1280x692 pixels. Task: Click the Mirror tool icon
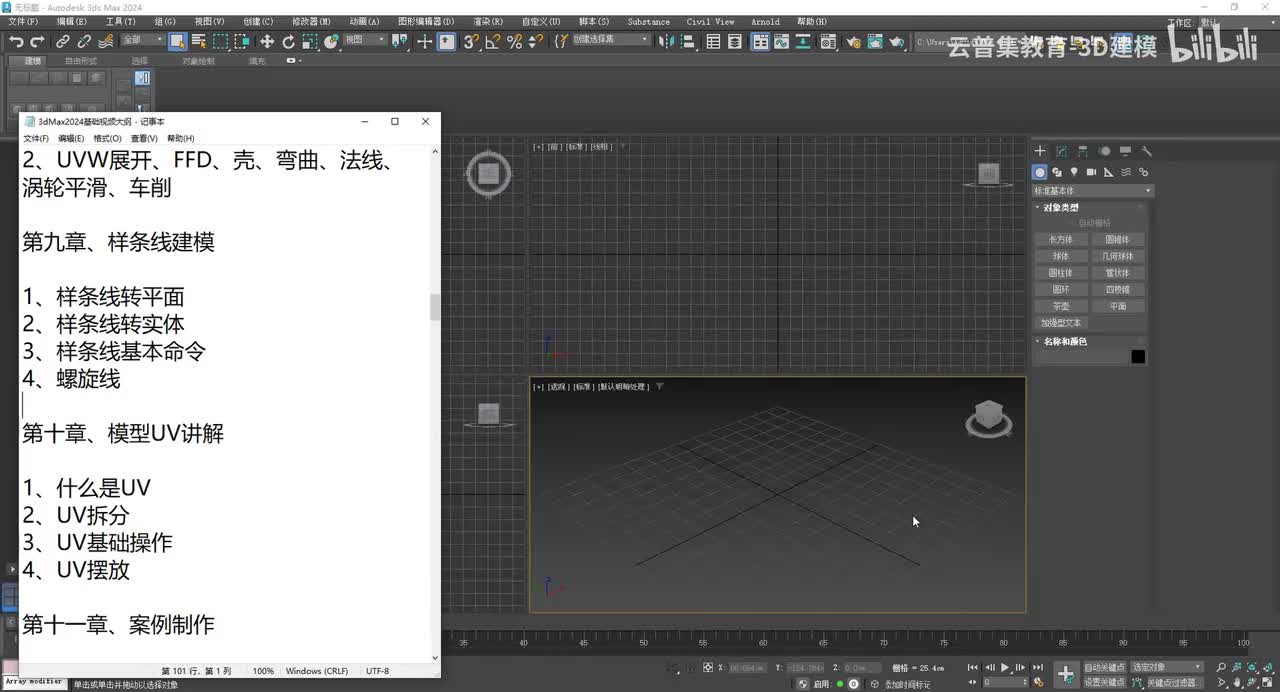[x=666, y=41]
